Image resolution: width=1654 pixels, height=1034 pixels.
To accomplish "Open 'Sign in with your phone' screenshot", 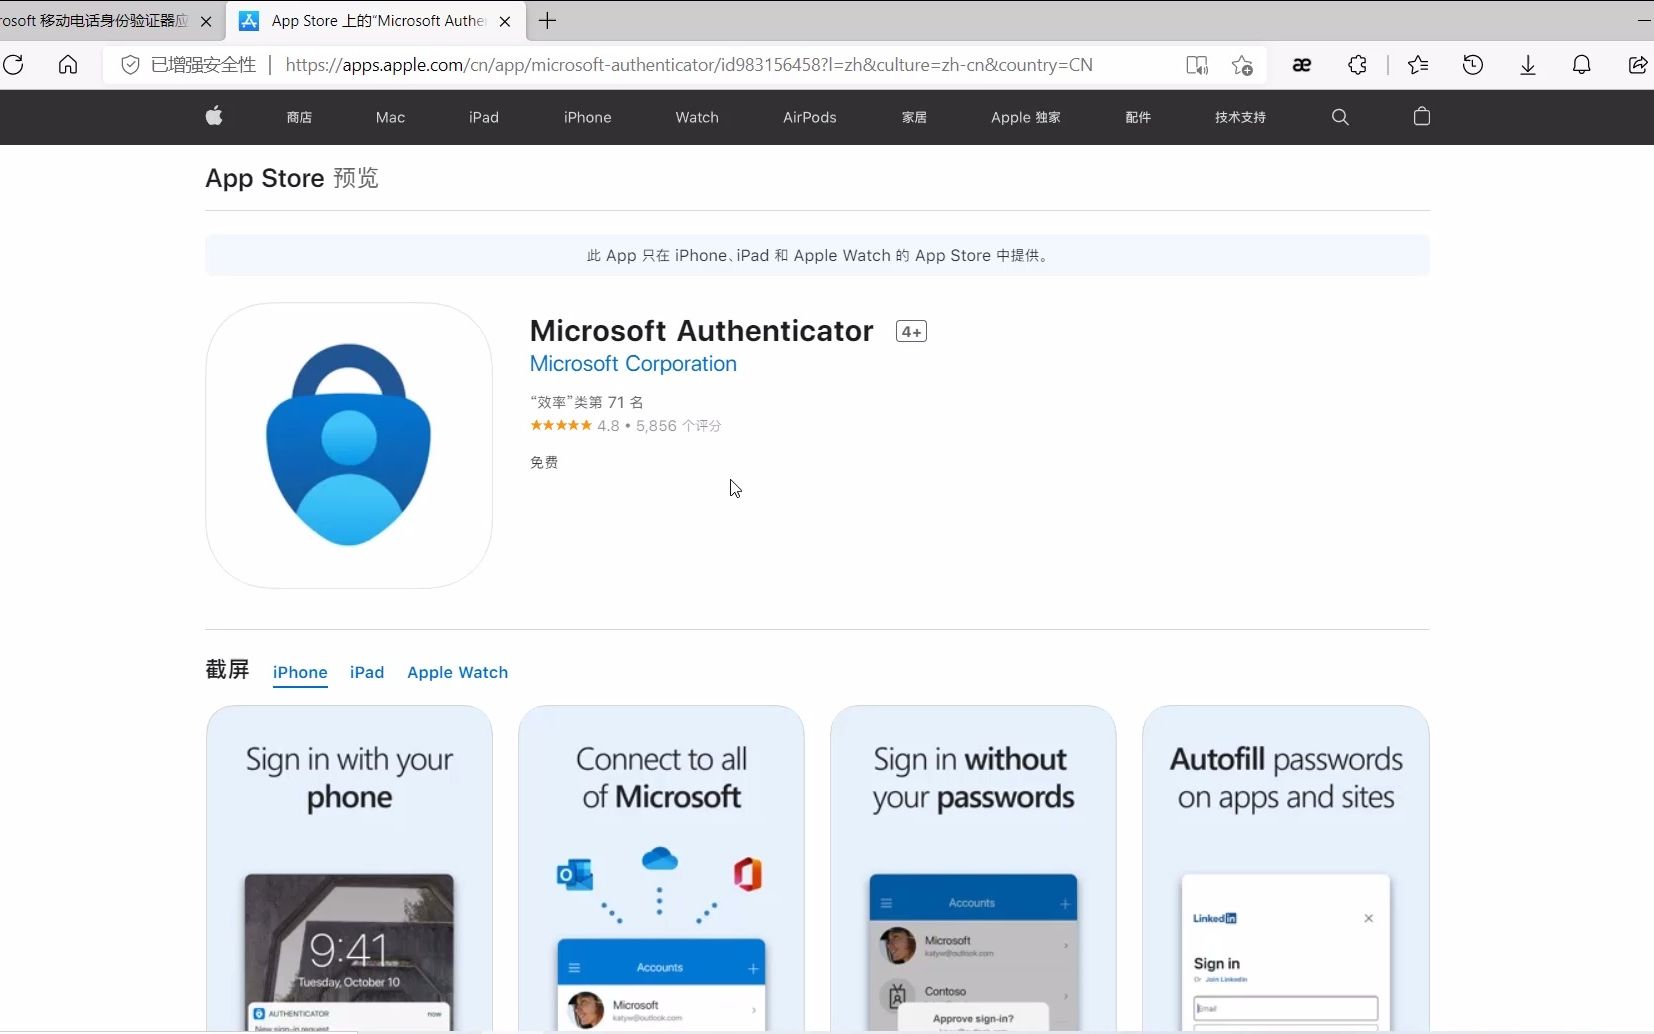I will click(x=349, y=868).
